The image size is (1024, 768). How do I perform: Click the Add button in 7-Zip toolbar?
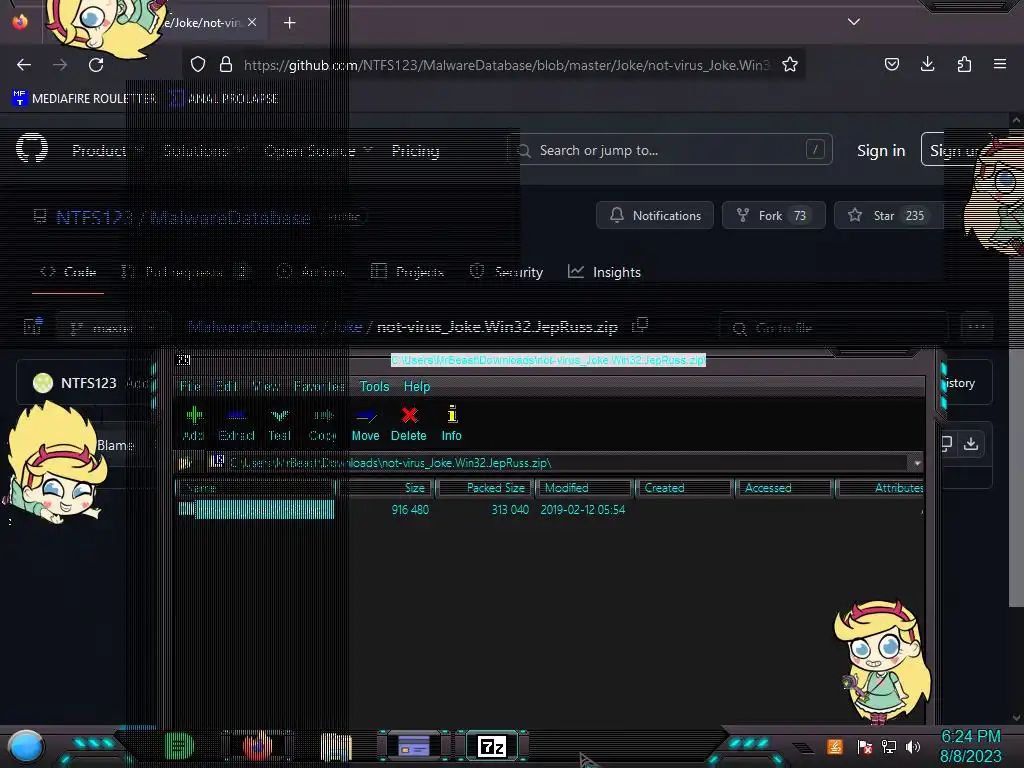[194, 423]
